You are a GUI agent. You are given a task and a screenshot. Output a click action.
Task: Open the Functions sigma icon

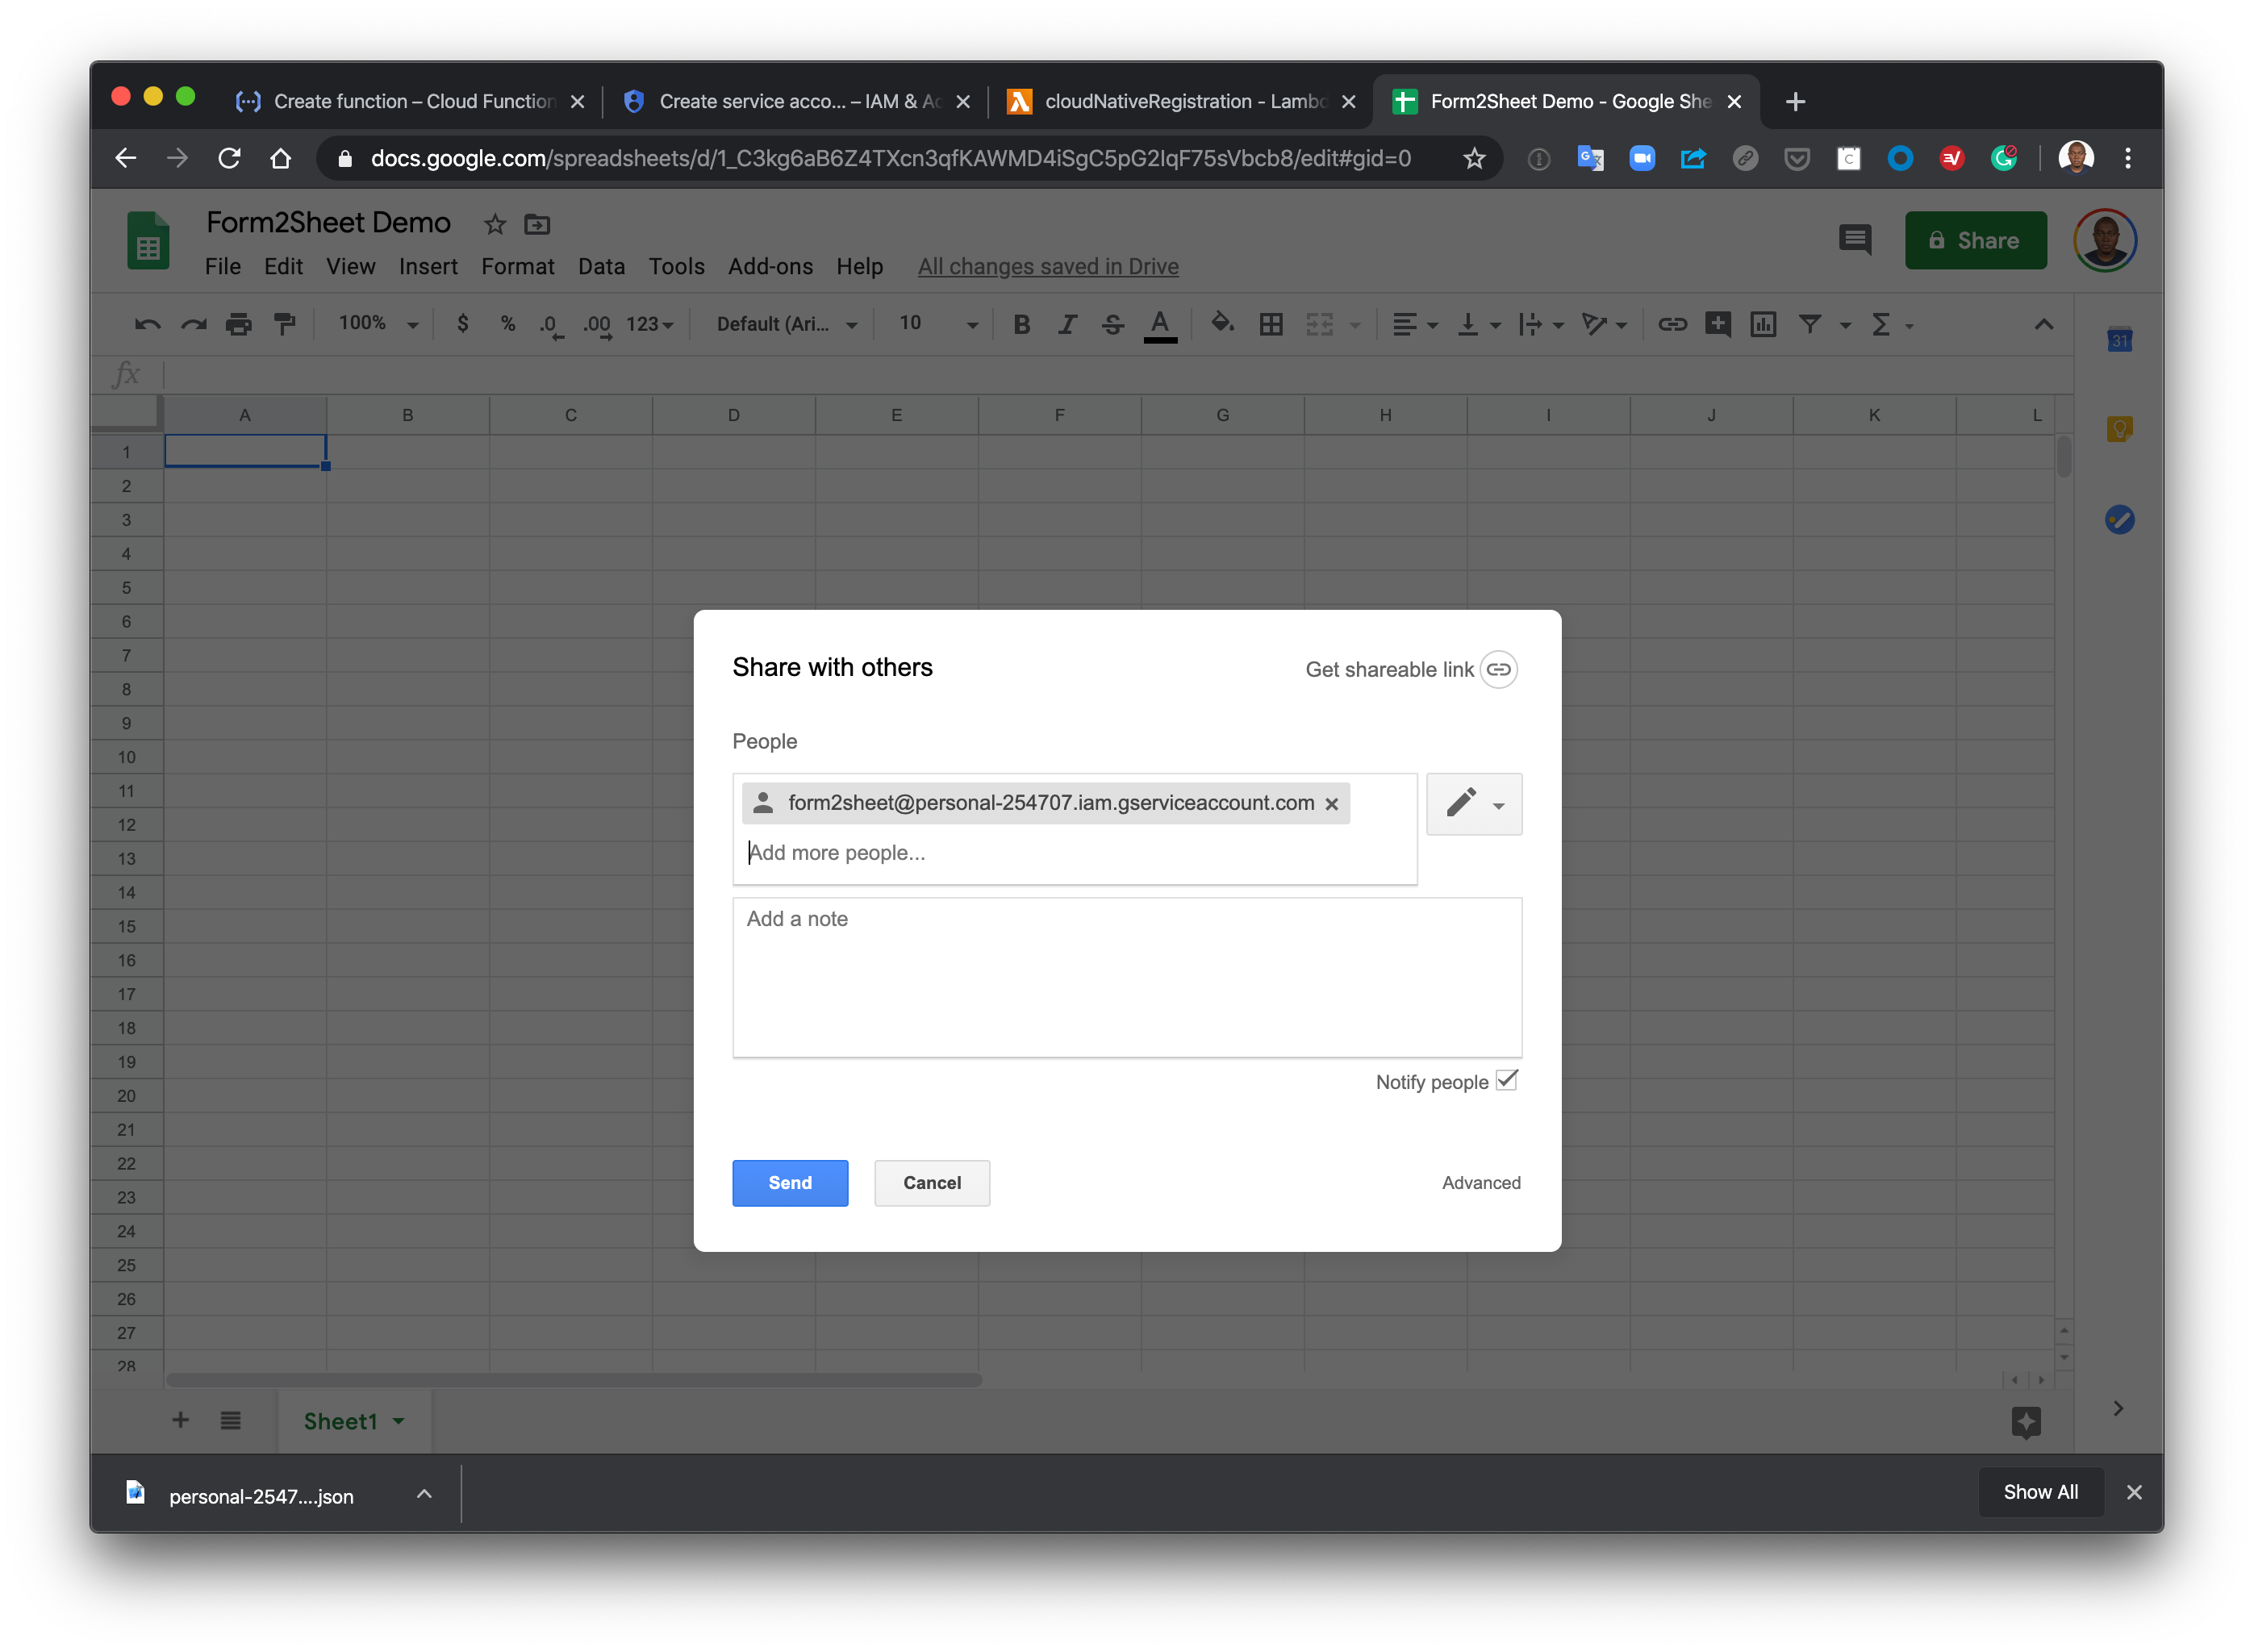point(1884,324)
